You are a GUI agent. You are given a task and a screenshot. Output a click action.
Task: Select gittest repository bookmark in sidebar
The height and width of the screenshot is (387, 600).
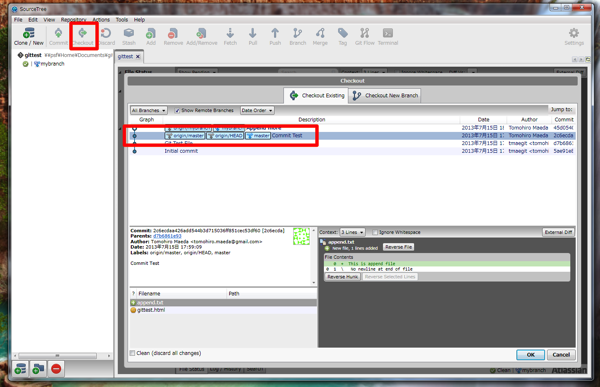point(33,55)
